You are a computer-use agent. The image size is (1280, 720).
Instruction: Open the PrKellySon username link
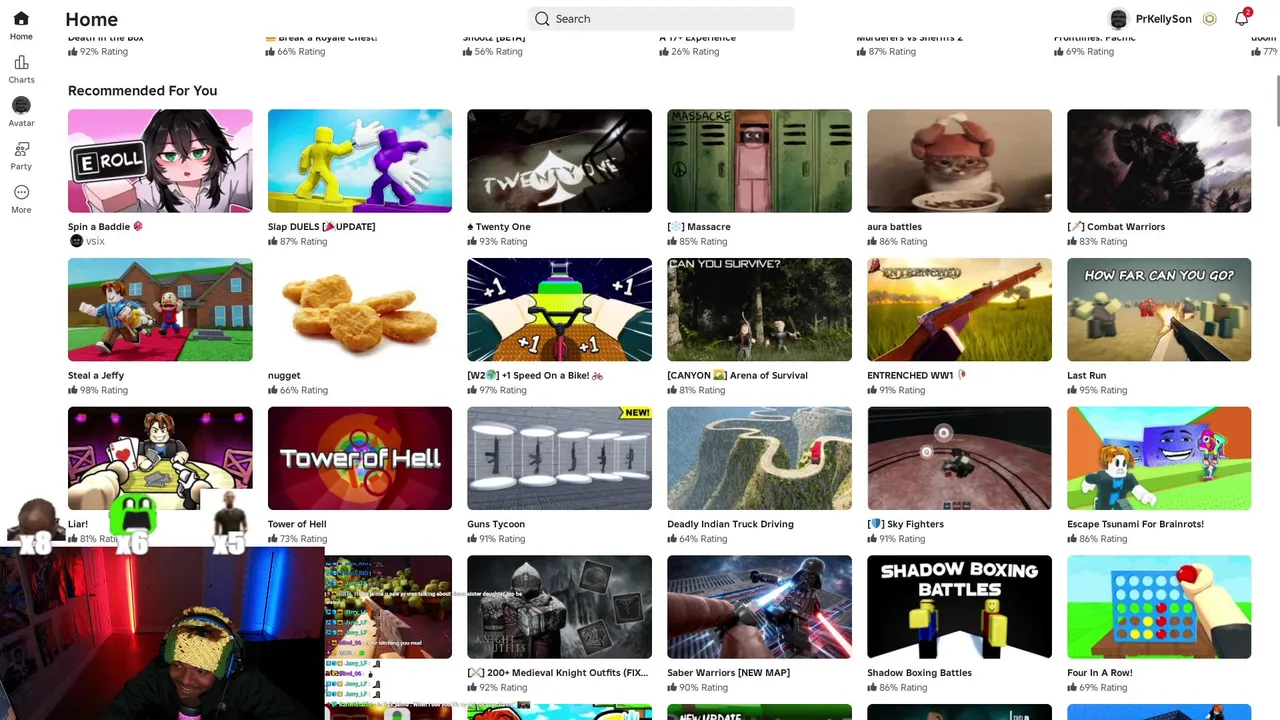coord(1163,19)
